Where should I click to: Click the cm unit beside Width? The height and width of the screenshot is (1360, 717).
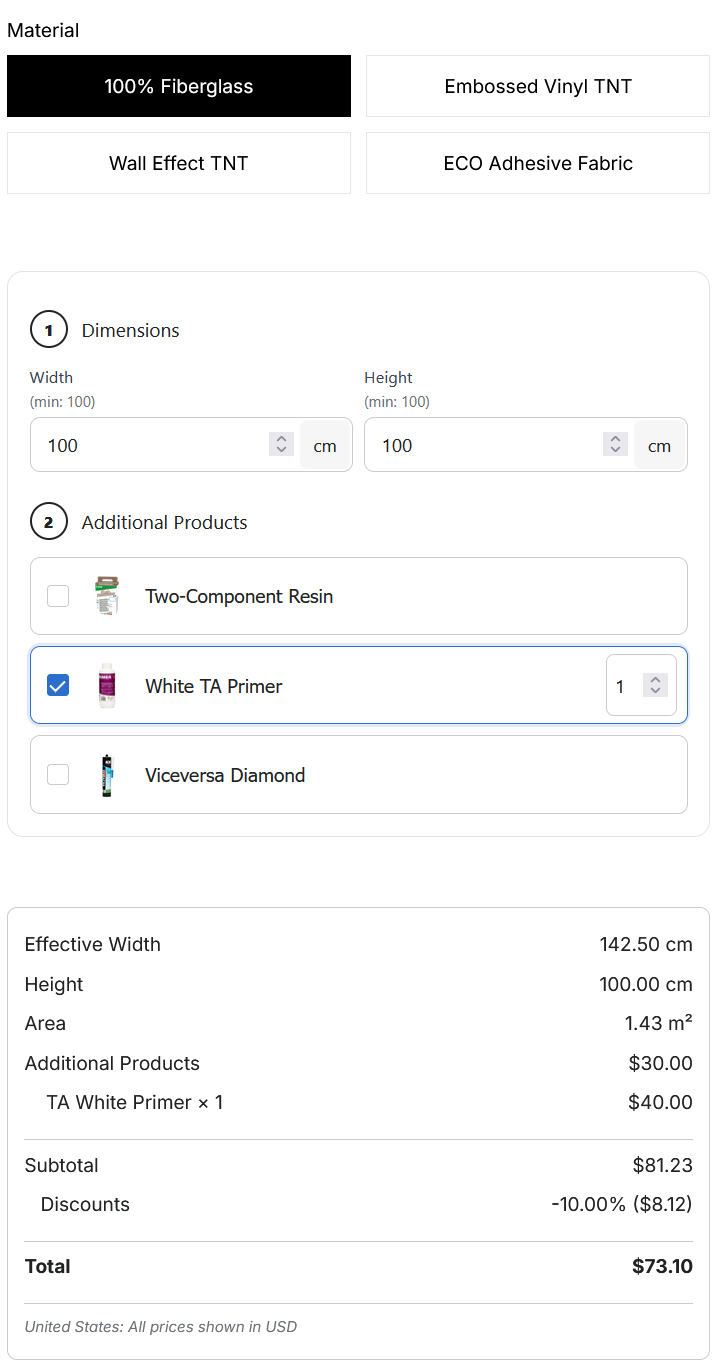(x=325, y=446)
